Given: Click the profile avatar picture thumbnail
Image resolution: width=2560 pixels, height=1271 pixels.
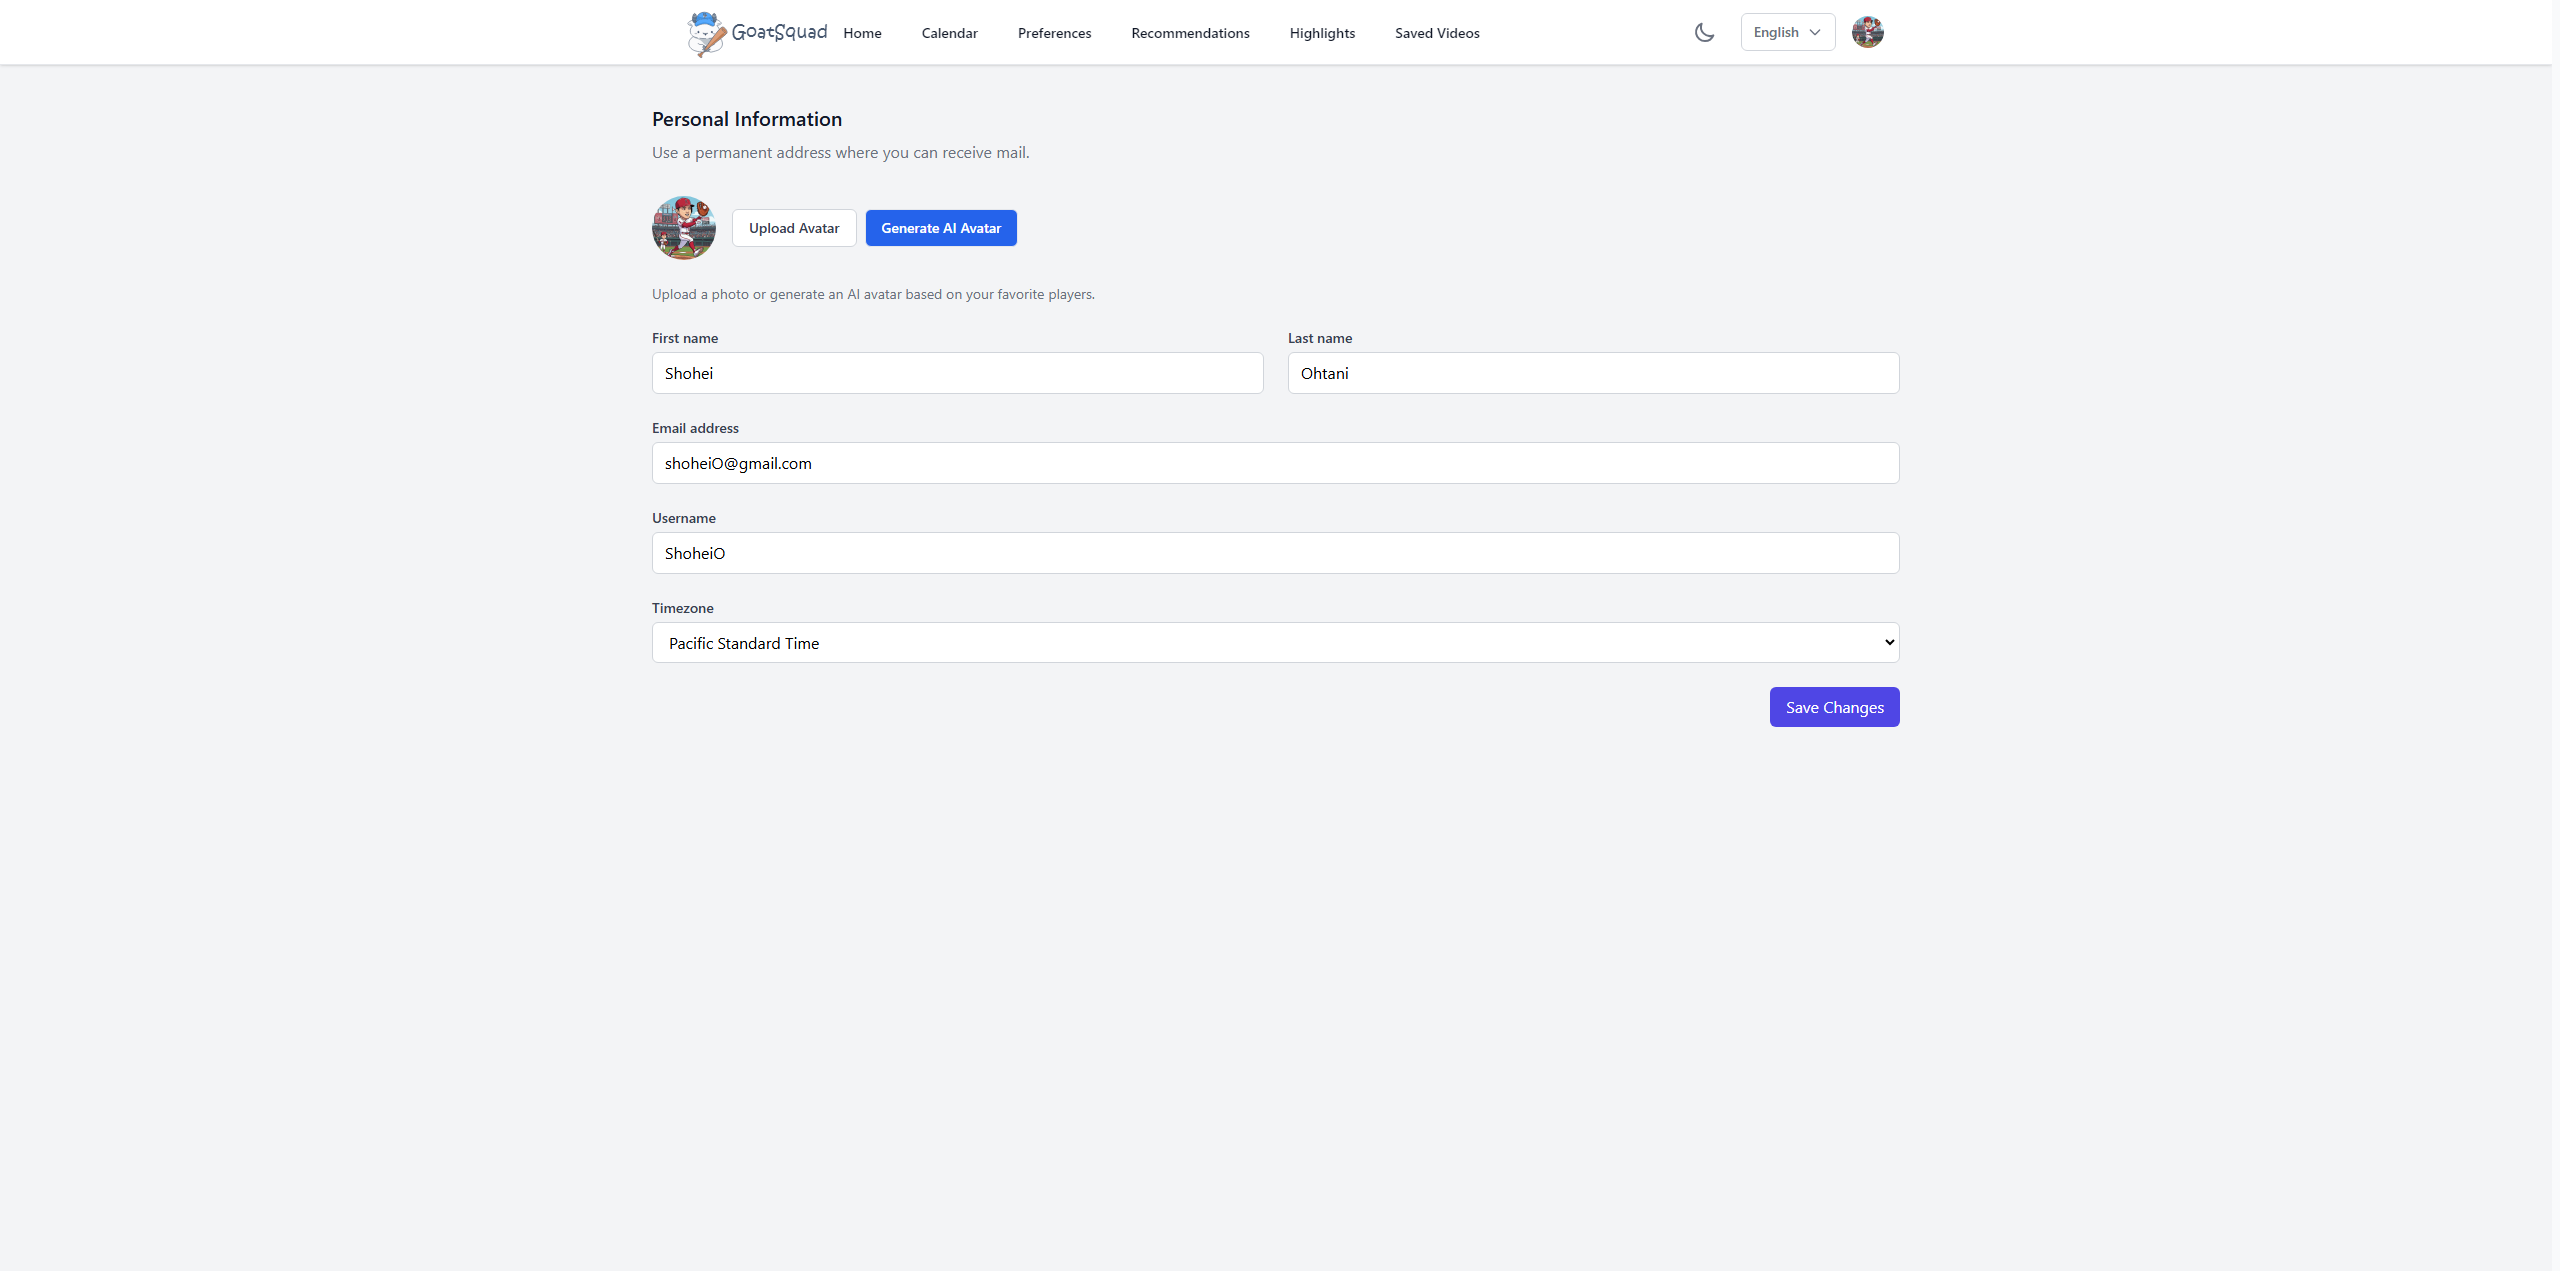Looking at the screenshot, I should tap(684, 228).
